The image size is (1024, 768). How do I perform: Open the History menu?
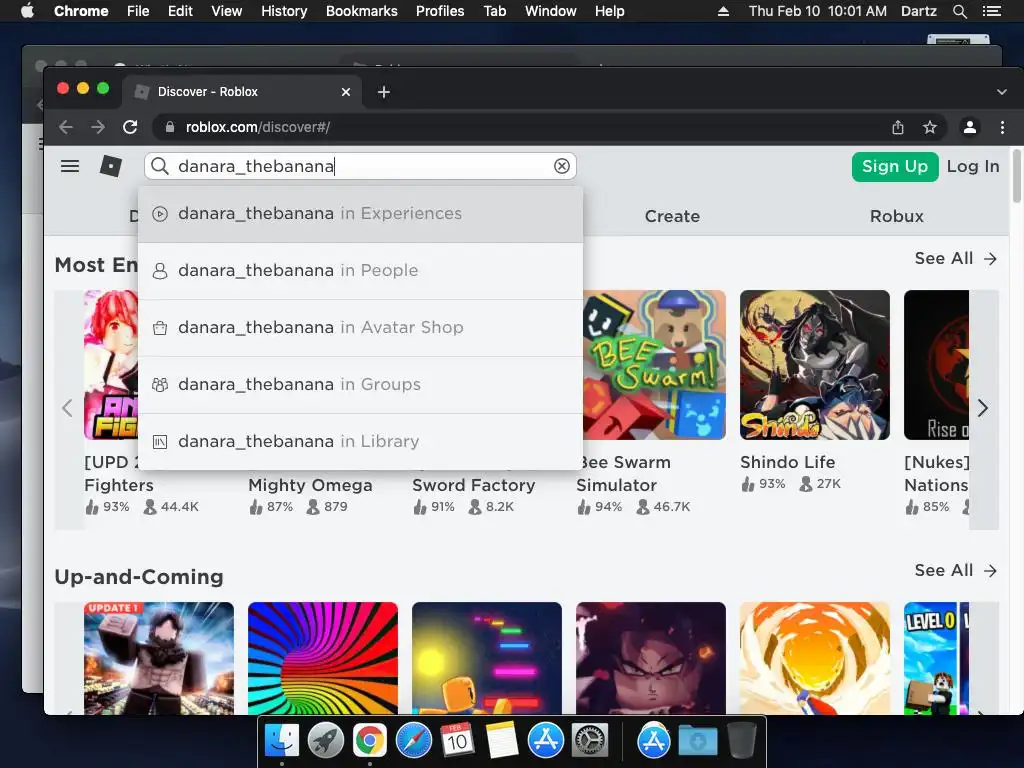(x=284, y=11)
